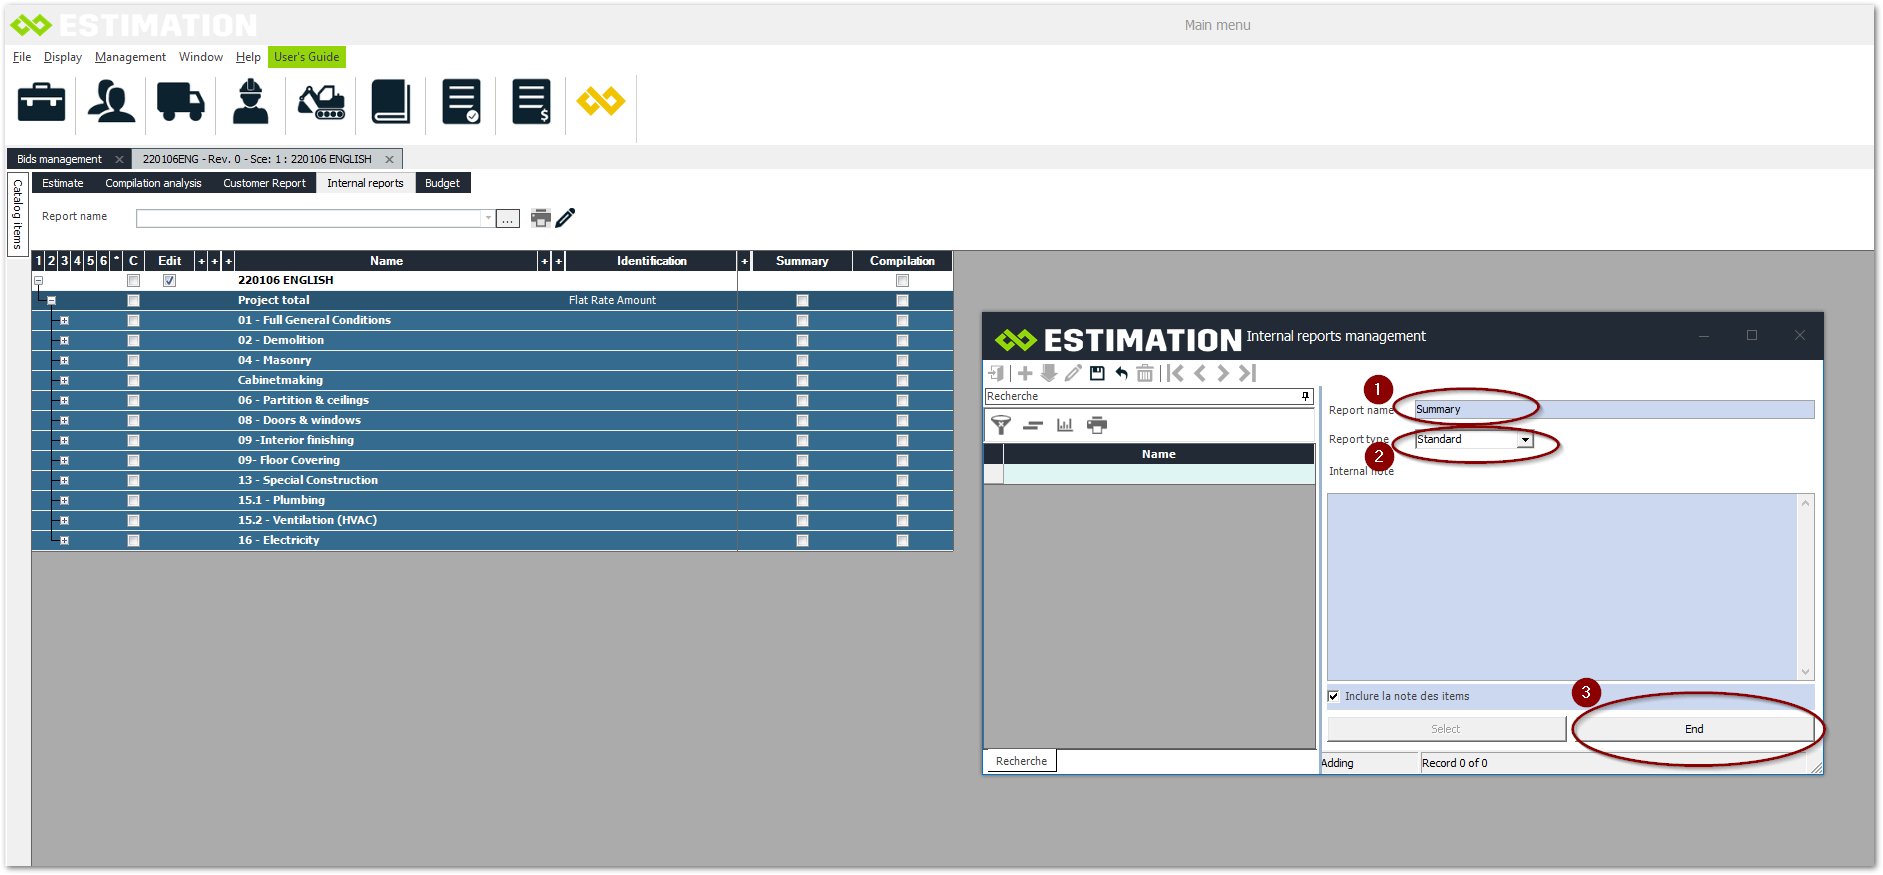1883x875 pixels.
Task: Click the delivery truck toolbar icon
Action: [180, 102]
